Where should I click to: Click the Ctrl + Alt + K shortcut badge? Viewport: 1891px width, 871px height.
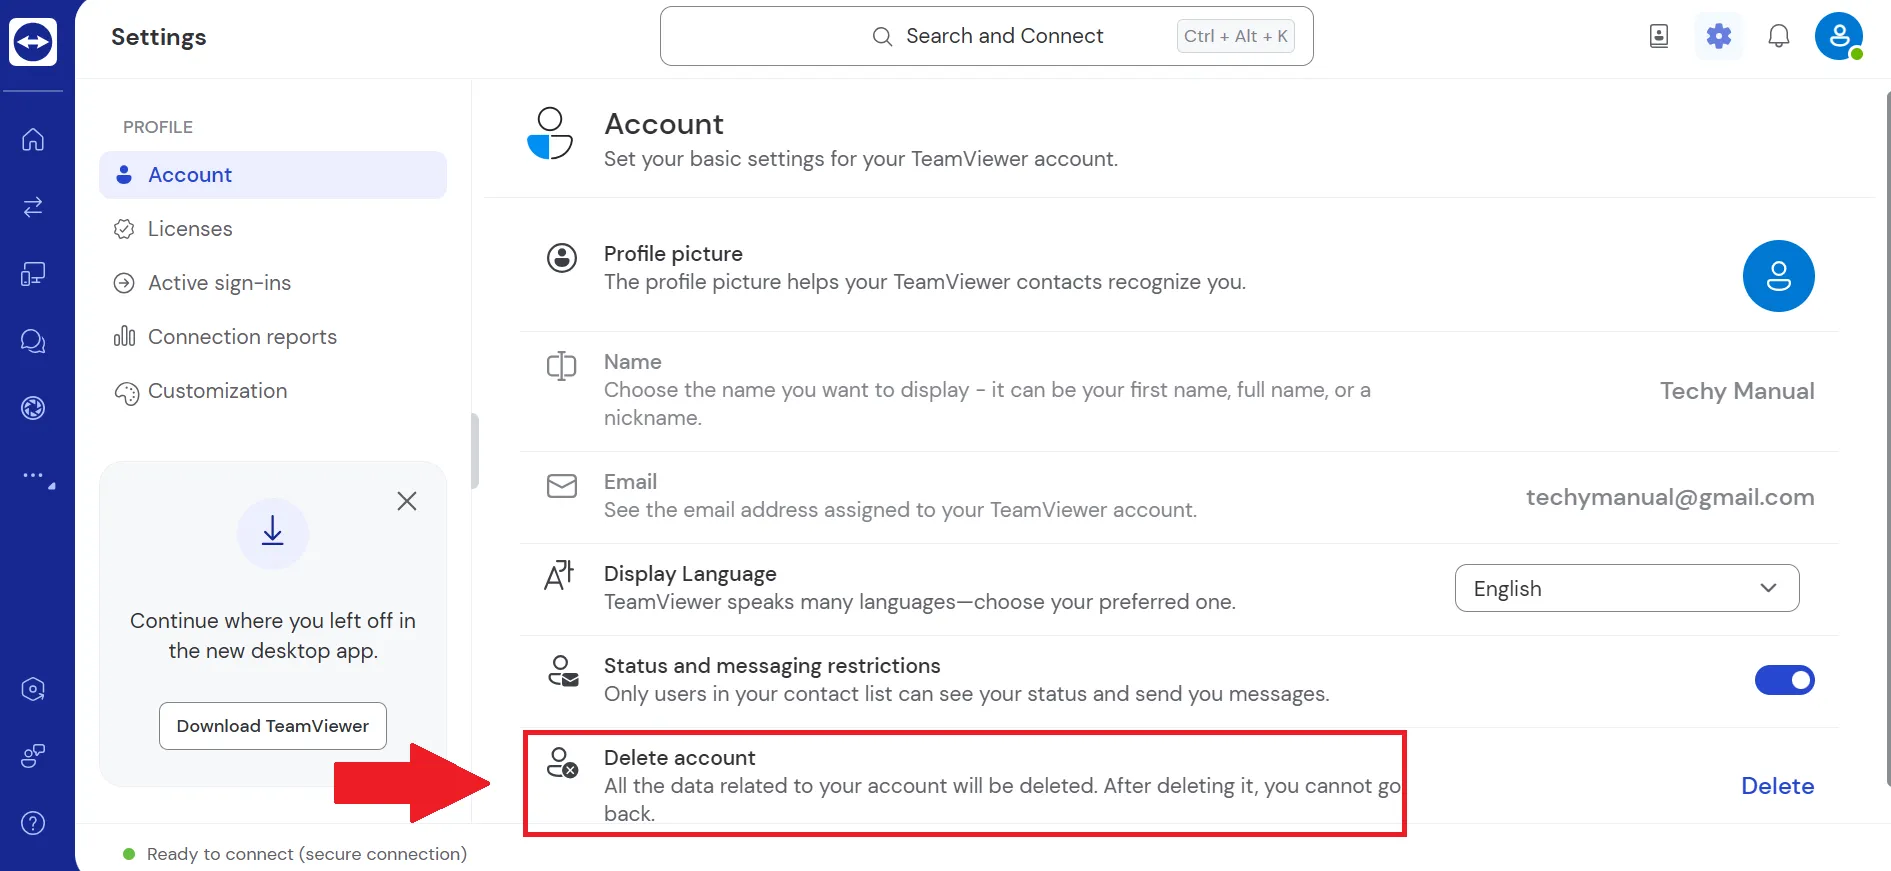[x=1236, y=36]
